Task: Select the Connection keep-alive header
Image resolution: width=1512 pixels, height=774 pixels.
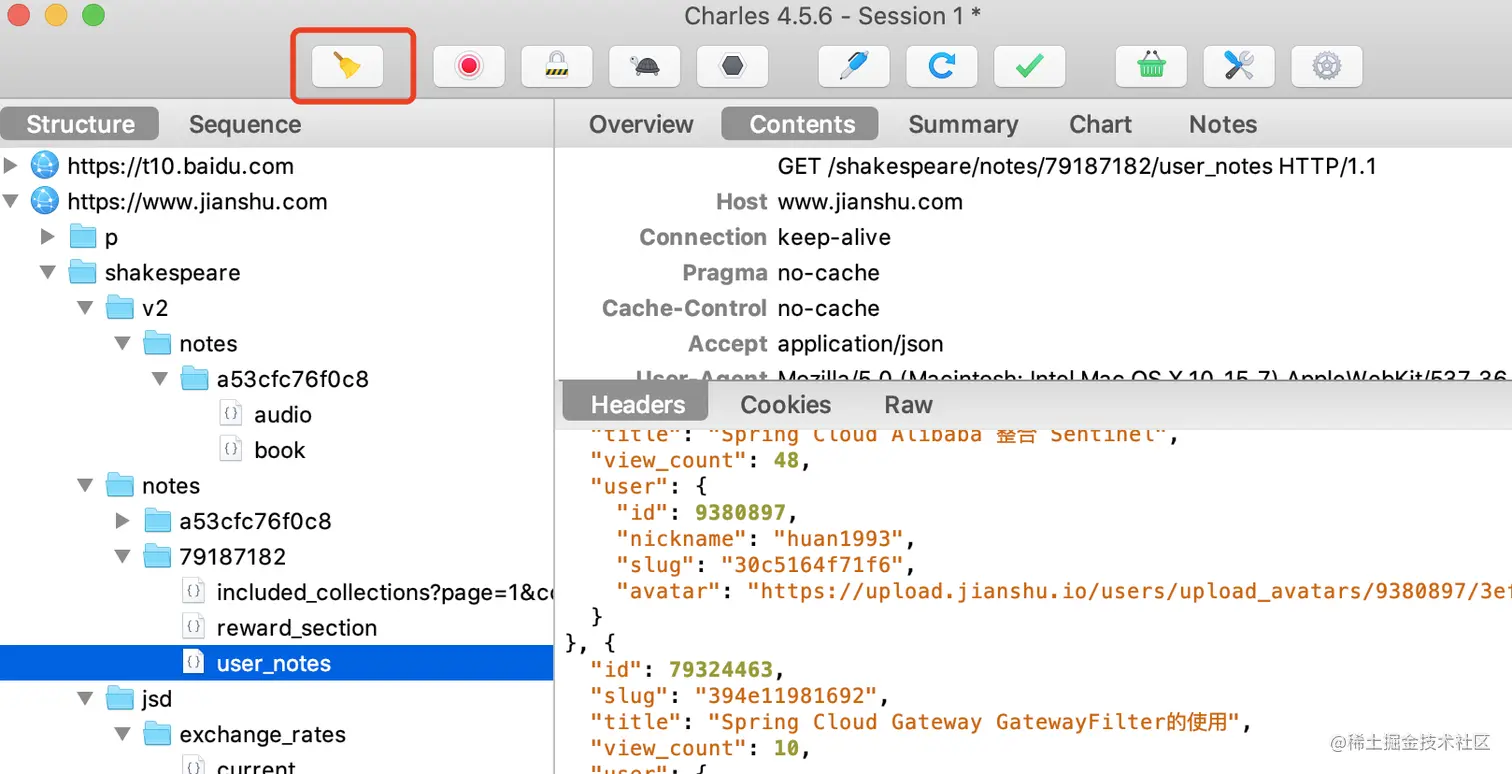Action: 765,237
